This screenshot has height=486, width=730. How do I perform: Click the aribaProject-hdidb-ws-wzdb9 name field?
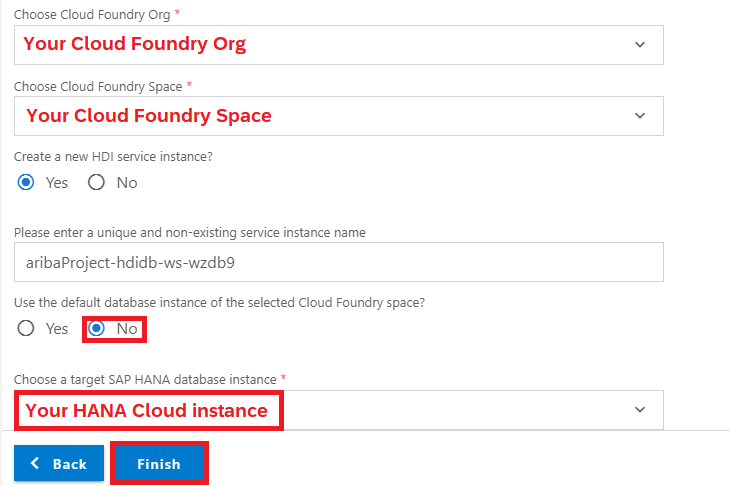tap(338, 262)
